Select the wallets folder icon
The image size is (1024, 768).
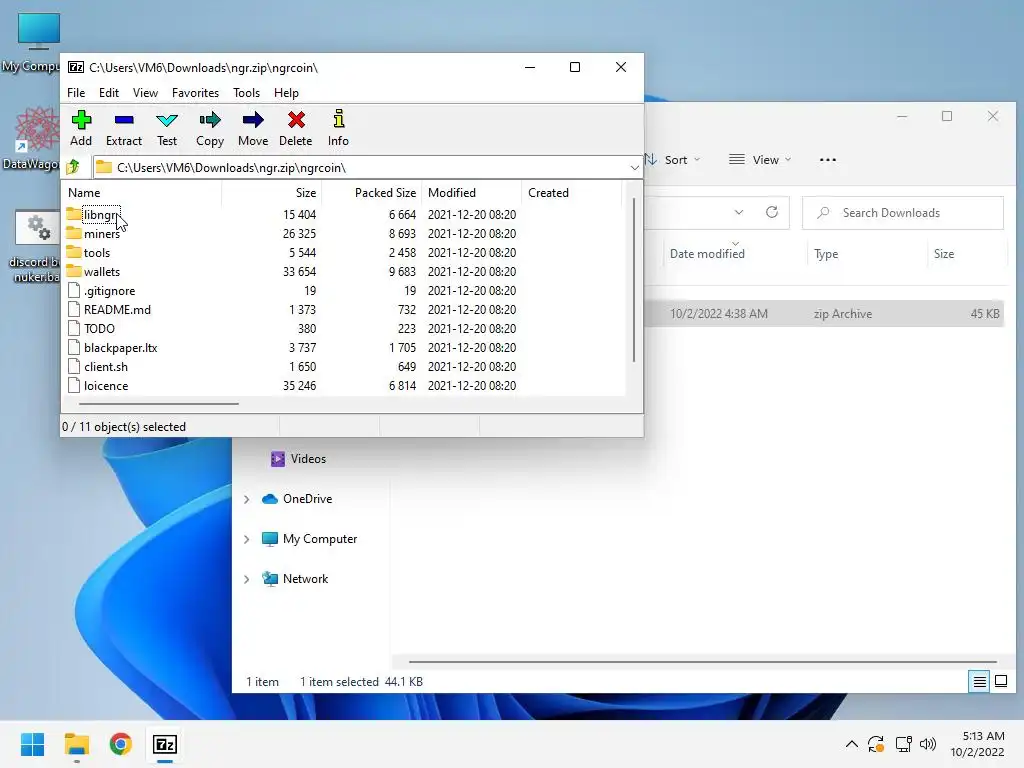tap(74, 270)
